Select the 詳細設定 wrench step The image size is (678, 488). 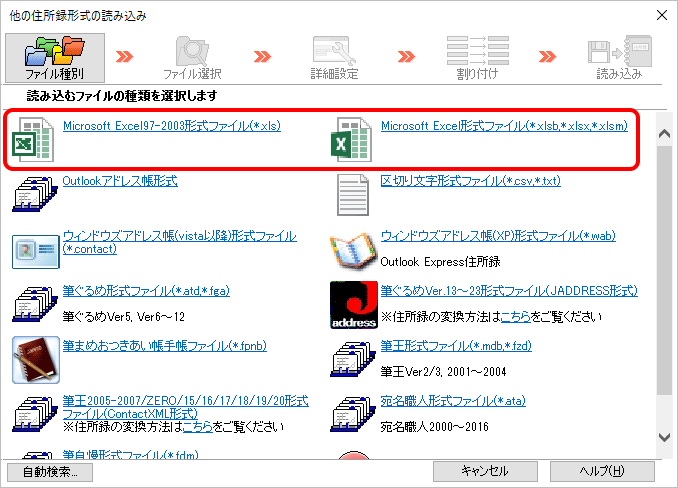coord(334,58)
